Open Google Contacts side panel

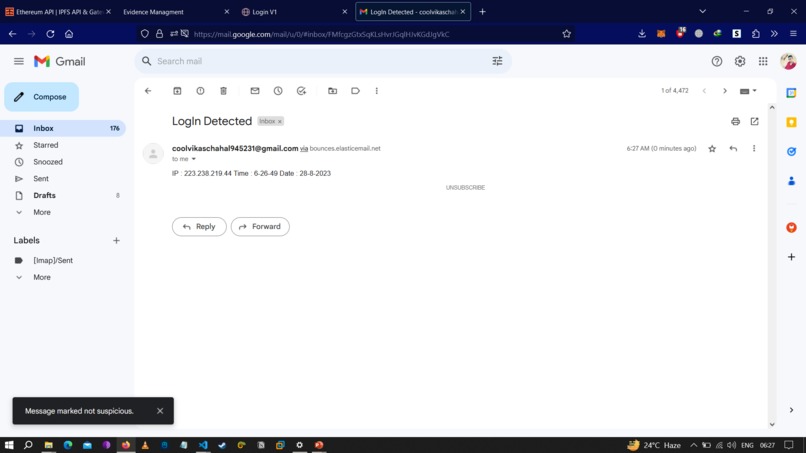[x=792, y=181]
